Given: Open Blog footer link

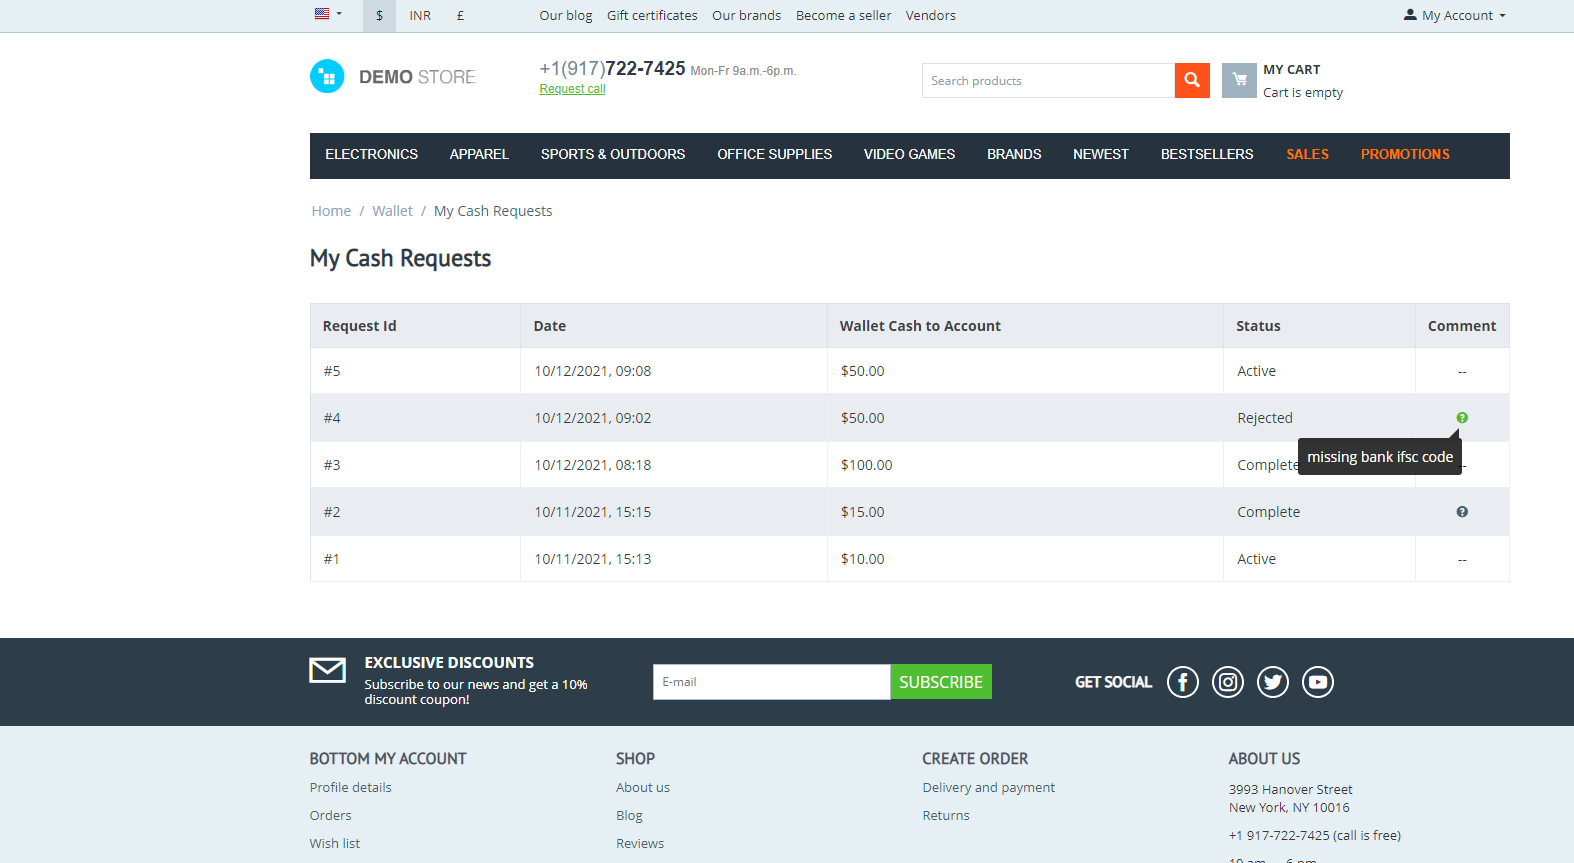Looking at the screenshot, I should 630,816.
